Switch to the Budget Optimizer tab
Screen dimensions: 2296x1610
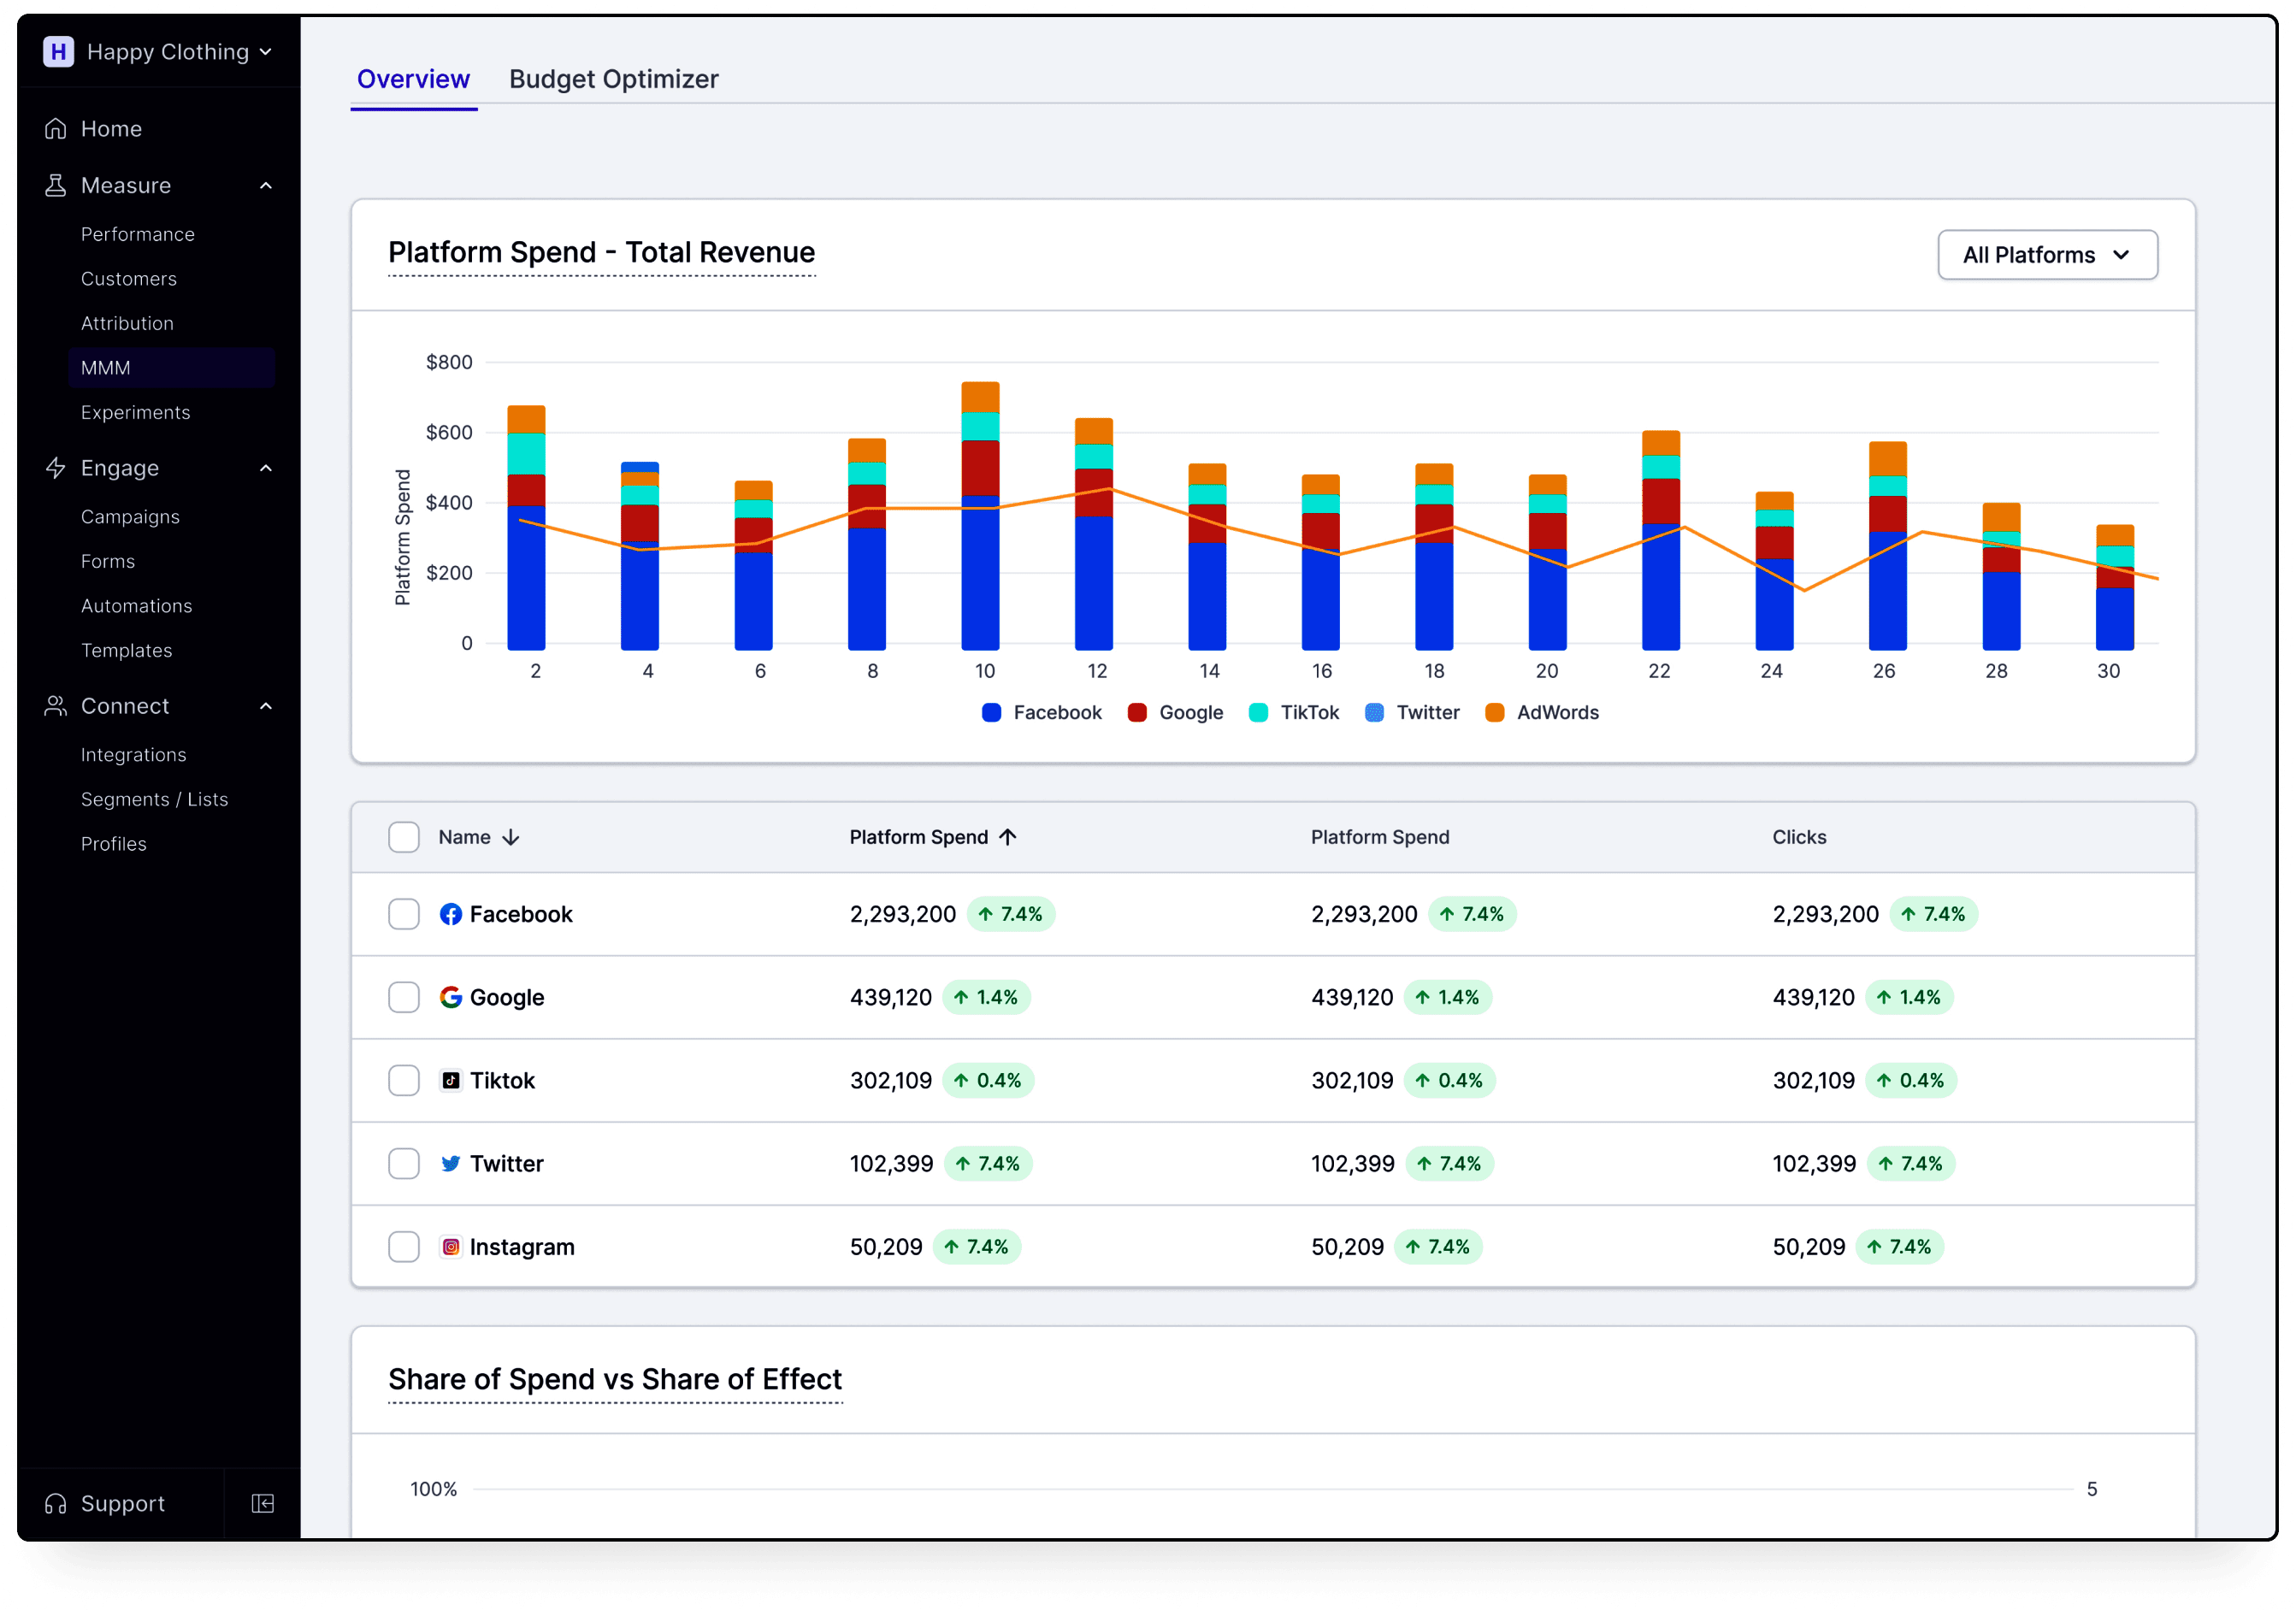[x=613, y=79]
